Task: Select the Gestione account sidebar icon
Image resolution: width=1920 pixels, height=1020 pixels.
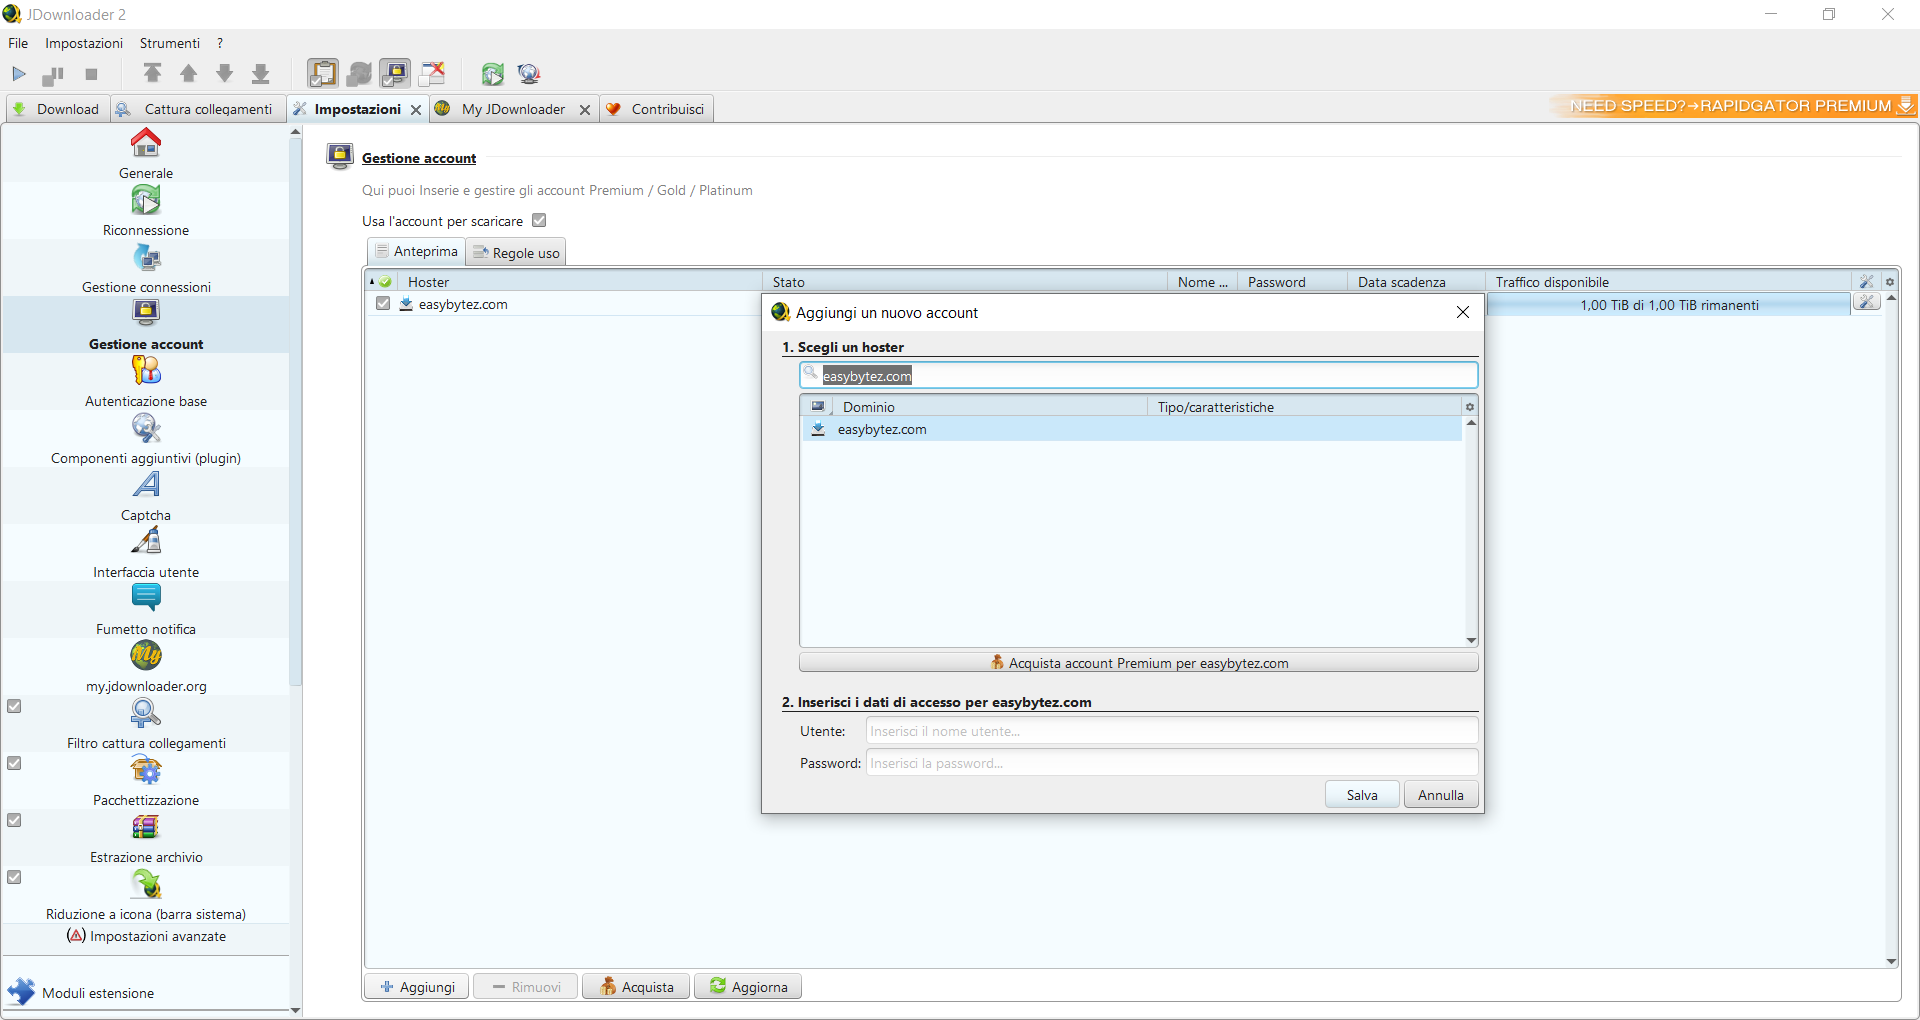Action: tap(146, 313)
